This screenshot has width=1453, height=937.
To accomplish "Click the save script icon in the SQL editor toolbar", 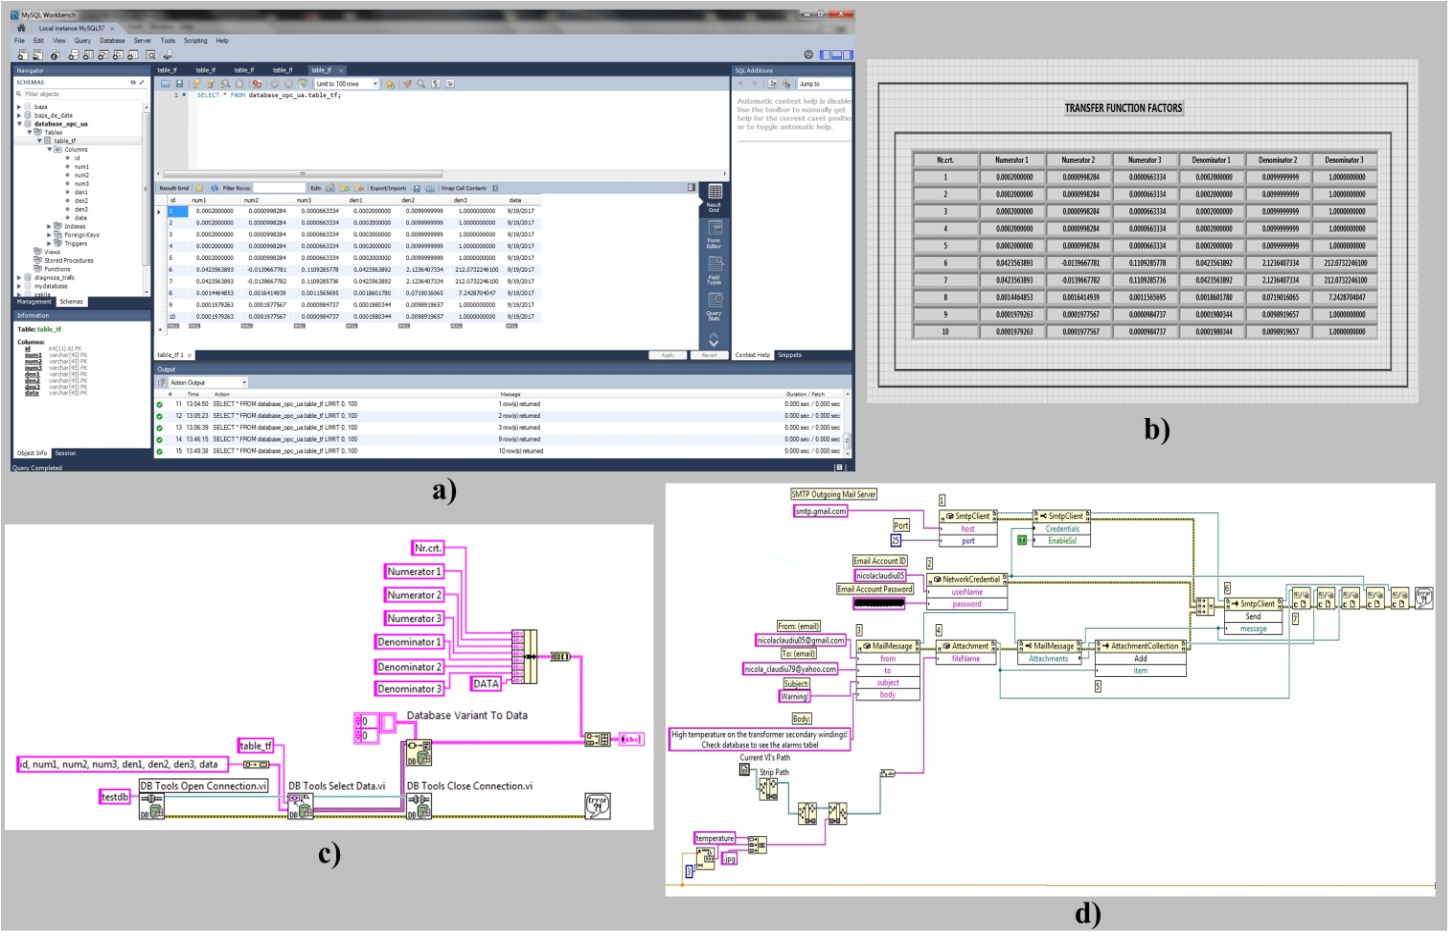I will tap(180, 84).
